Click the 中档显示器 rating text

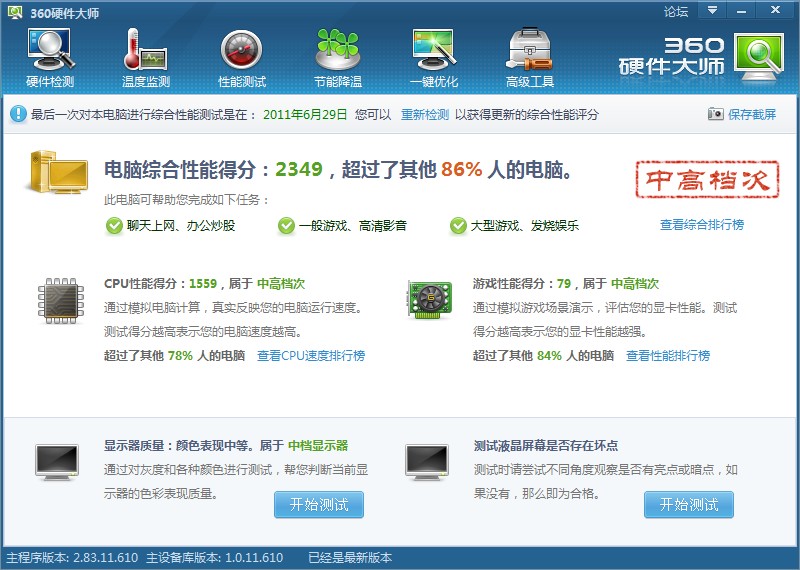tap(318, 445)
